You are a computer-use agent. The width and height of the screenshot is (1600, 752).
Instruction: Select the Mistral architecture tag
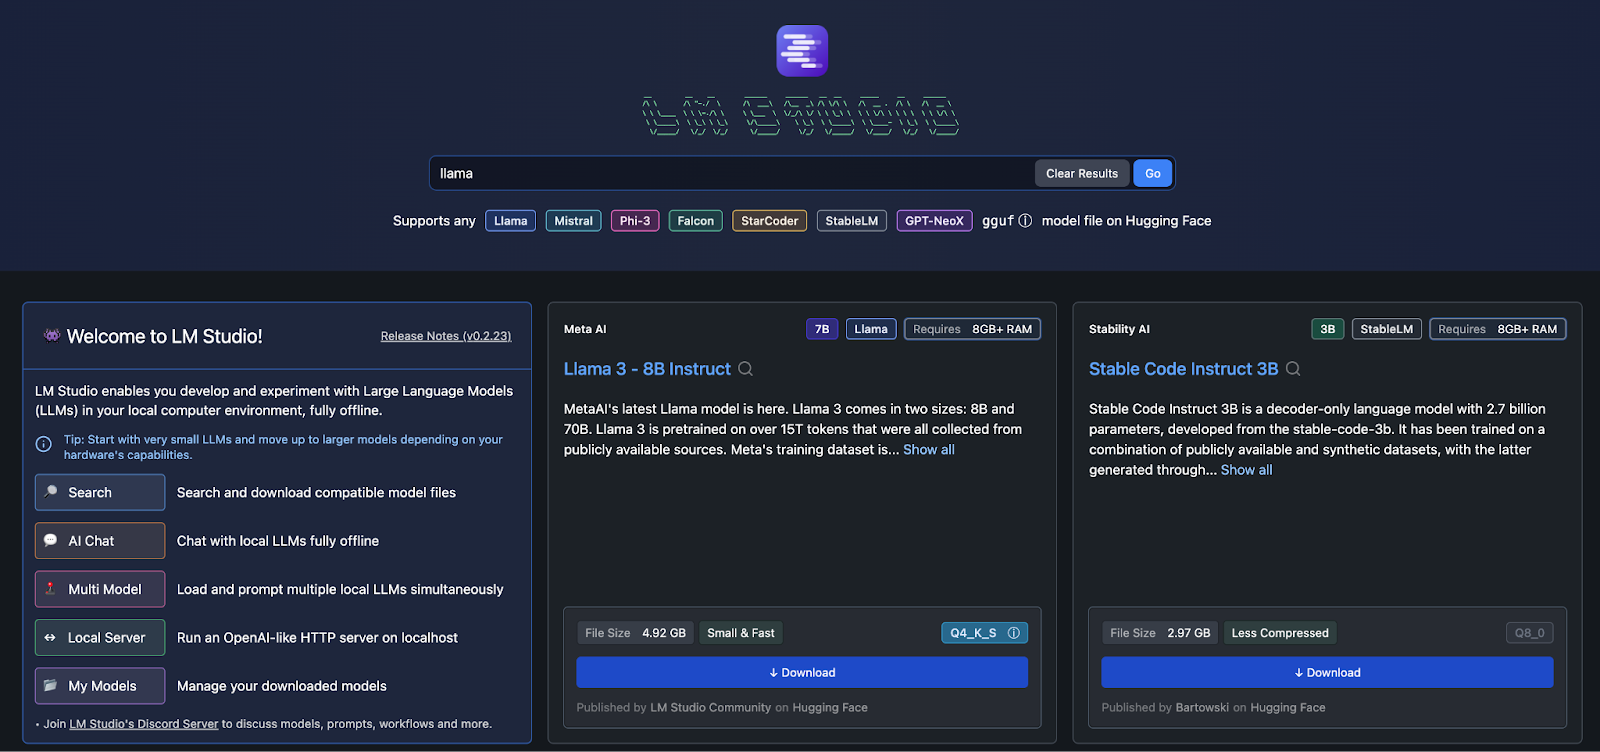pyautogui.click(x=573, y=221)
